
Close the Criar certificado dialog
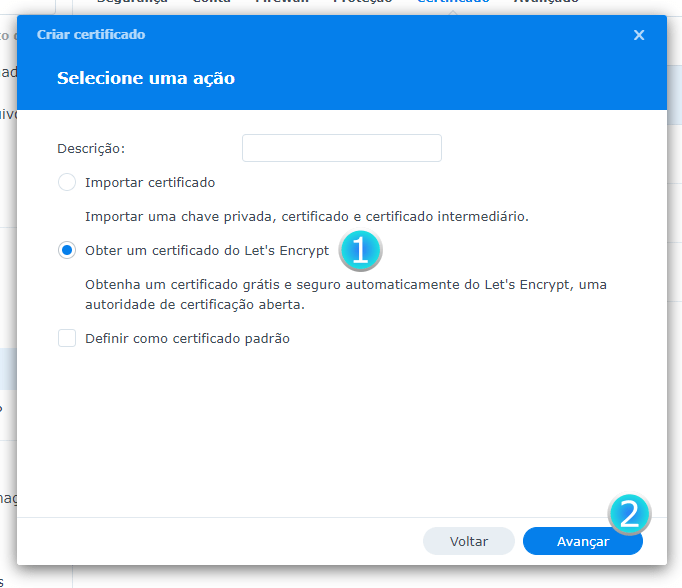point(639,35)
